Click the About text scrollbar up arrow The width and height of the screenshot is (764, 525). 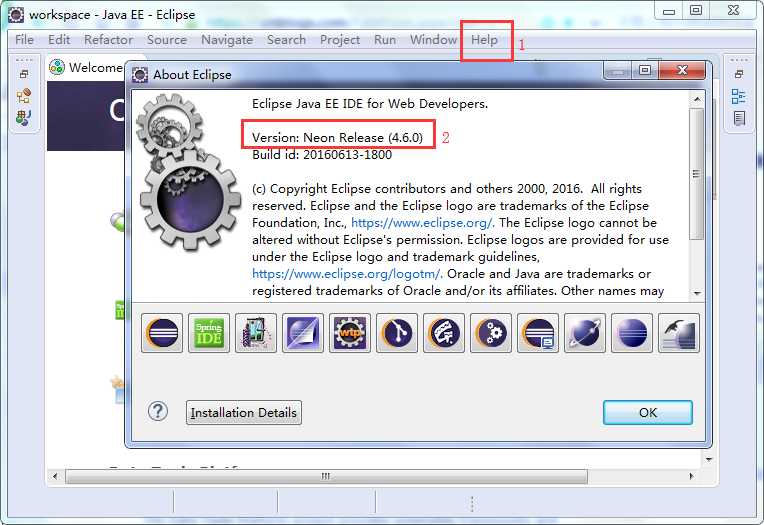pyautogui.click(x=697, y=99)
